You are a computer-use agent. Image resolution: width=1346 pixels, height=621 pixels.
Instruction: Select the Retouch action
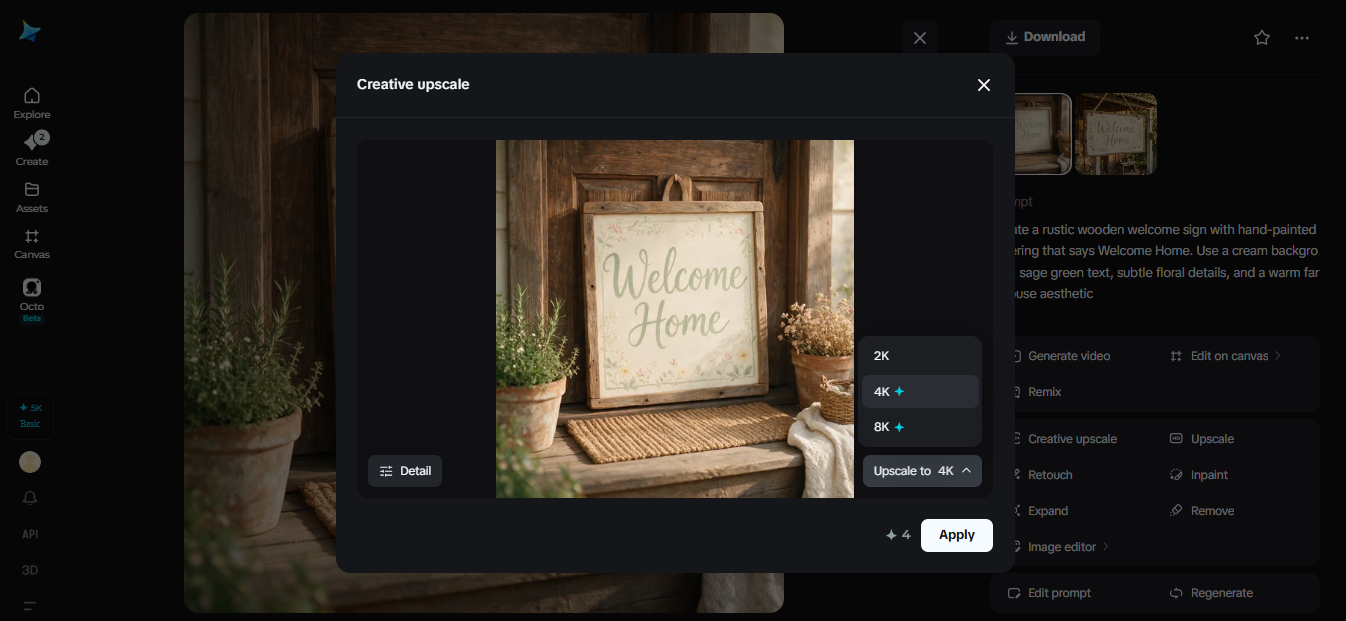click(x=1050, y=475)
